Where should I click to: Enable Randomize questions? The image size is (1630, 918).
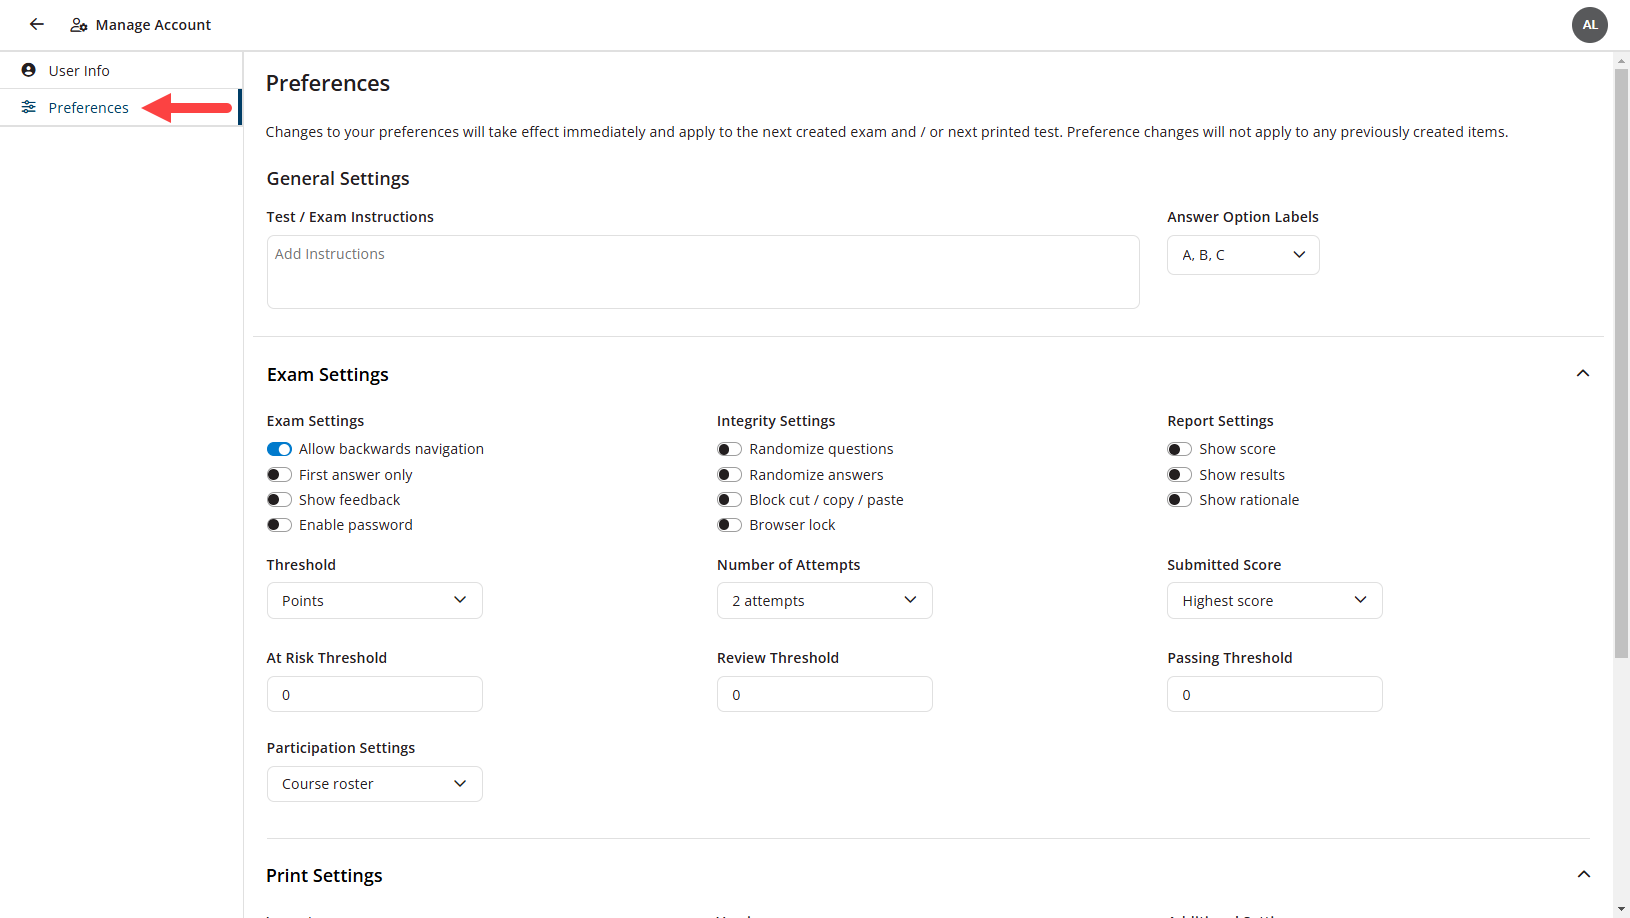(x=729, y=448)
